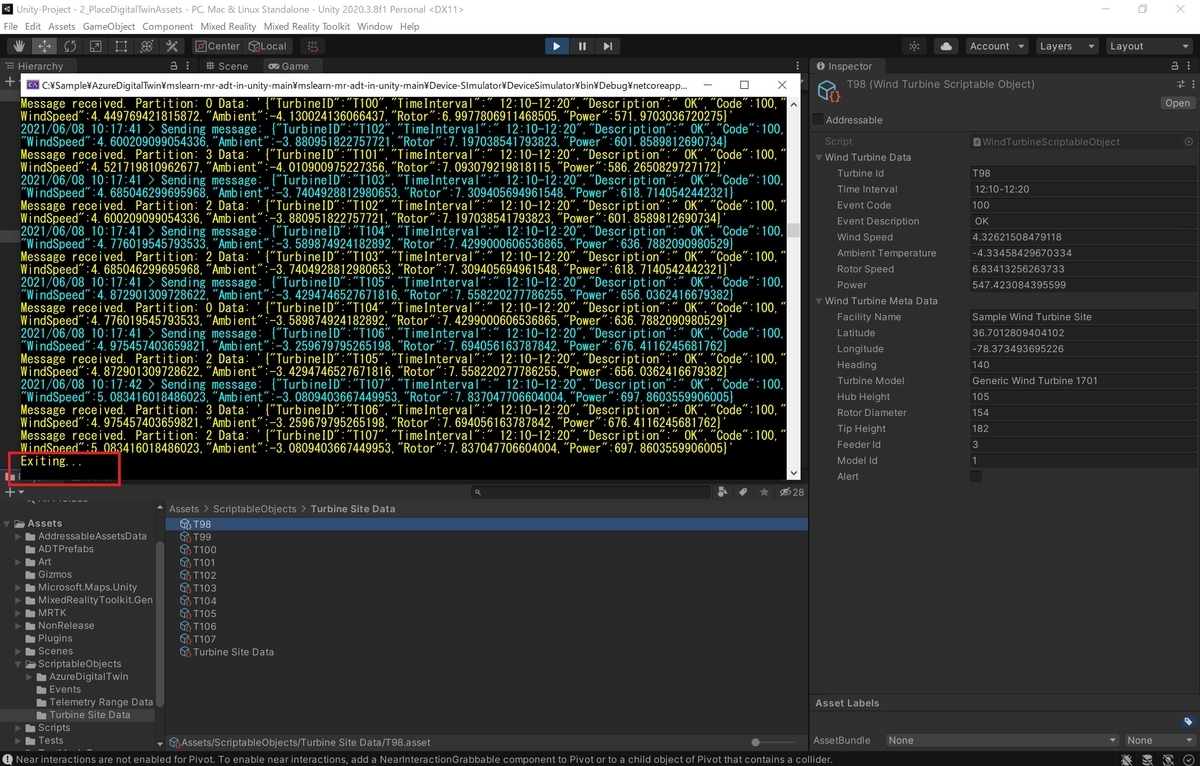Select the Scale tool
Screen dimensions: 1200x766
[x=95, y=46]
